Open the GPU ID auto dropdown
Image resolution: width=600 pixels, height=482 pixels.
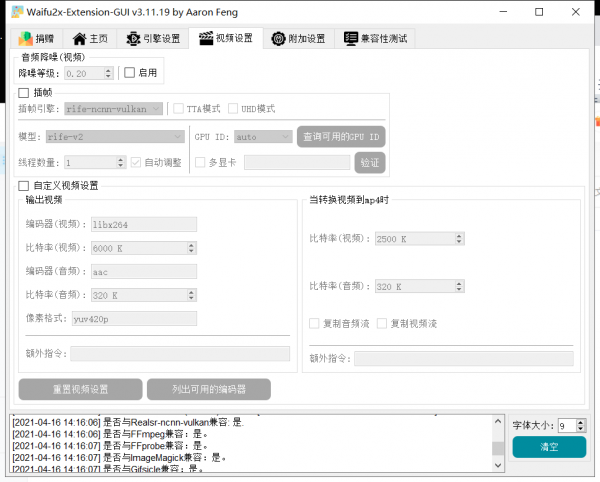[263, 137]
